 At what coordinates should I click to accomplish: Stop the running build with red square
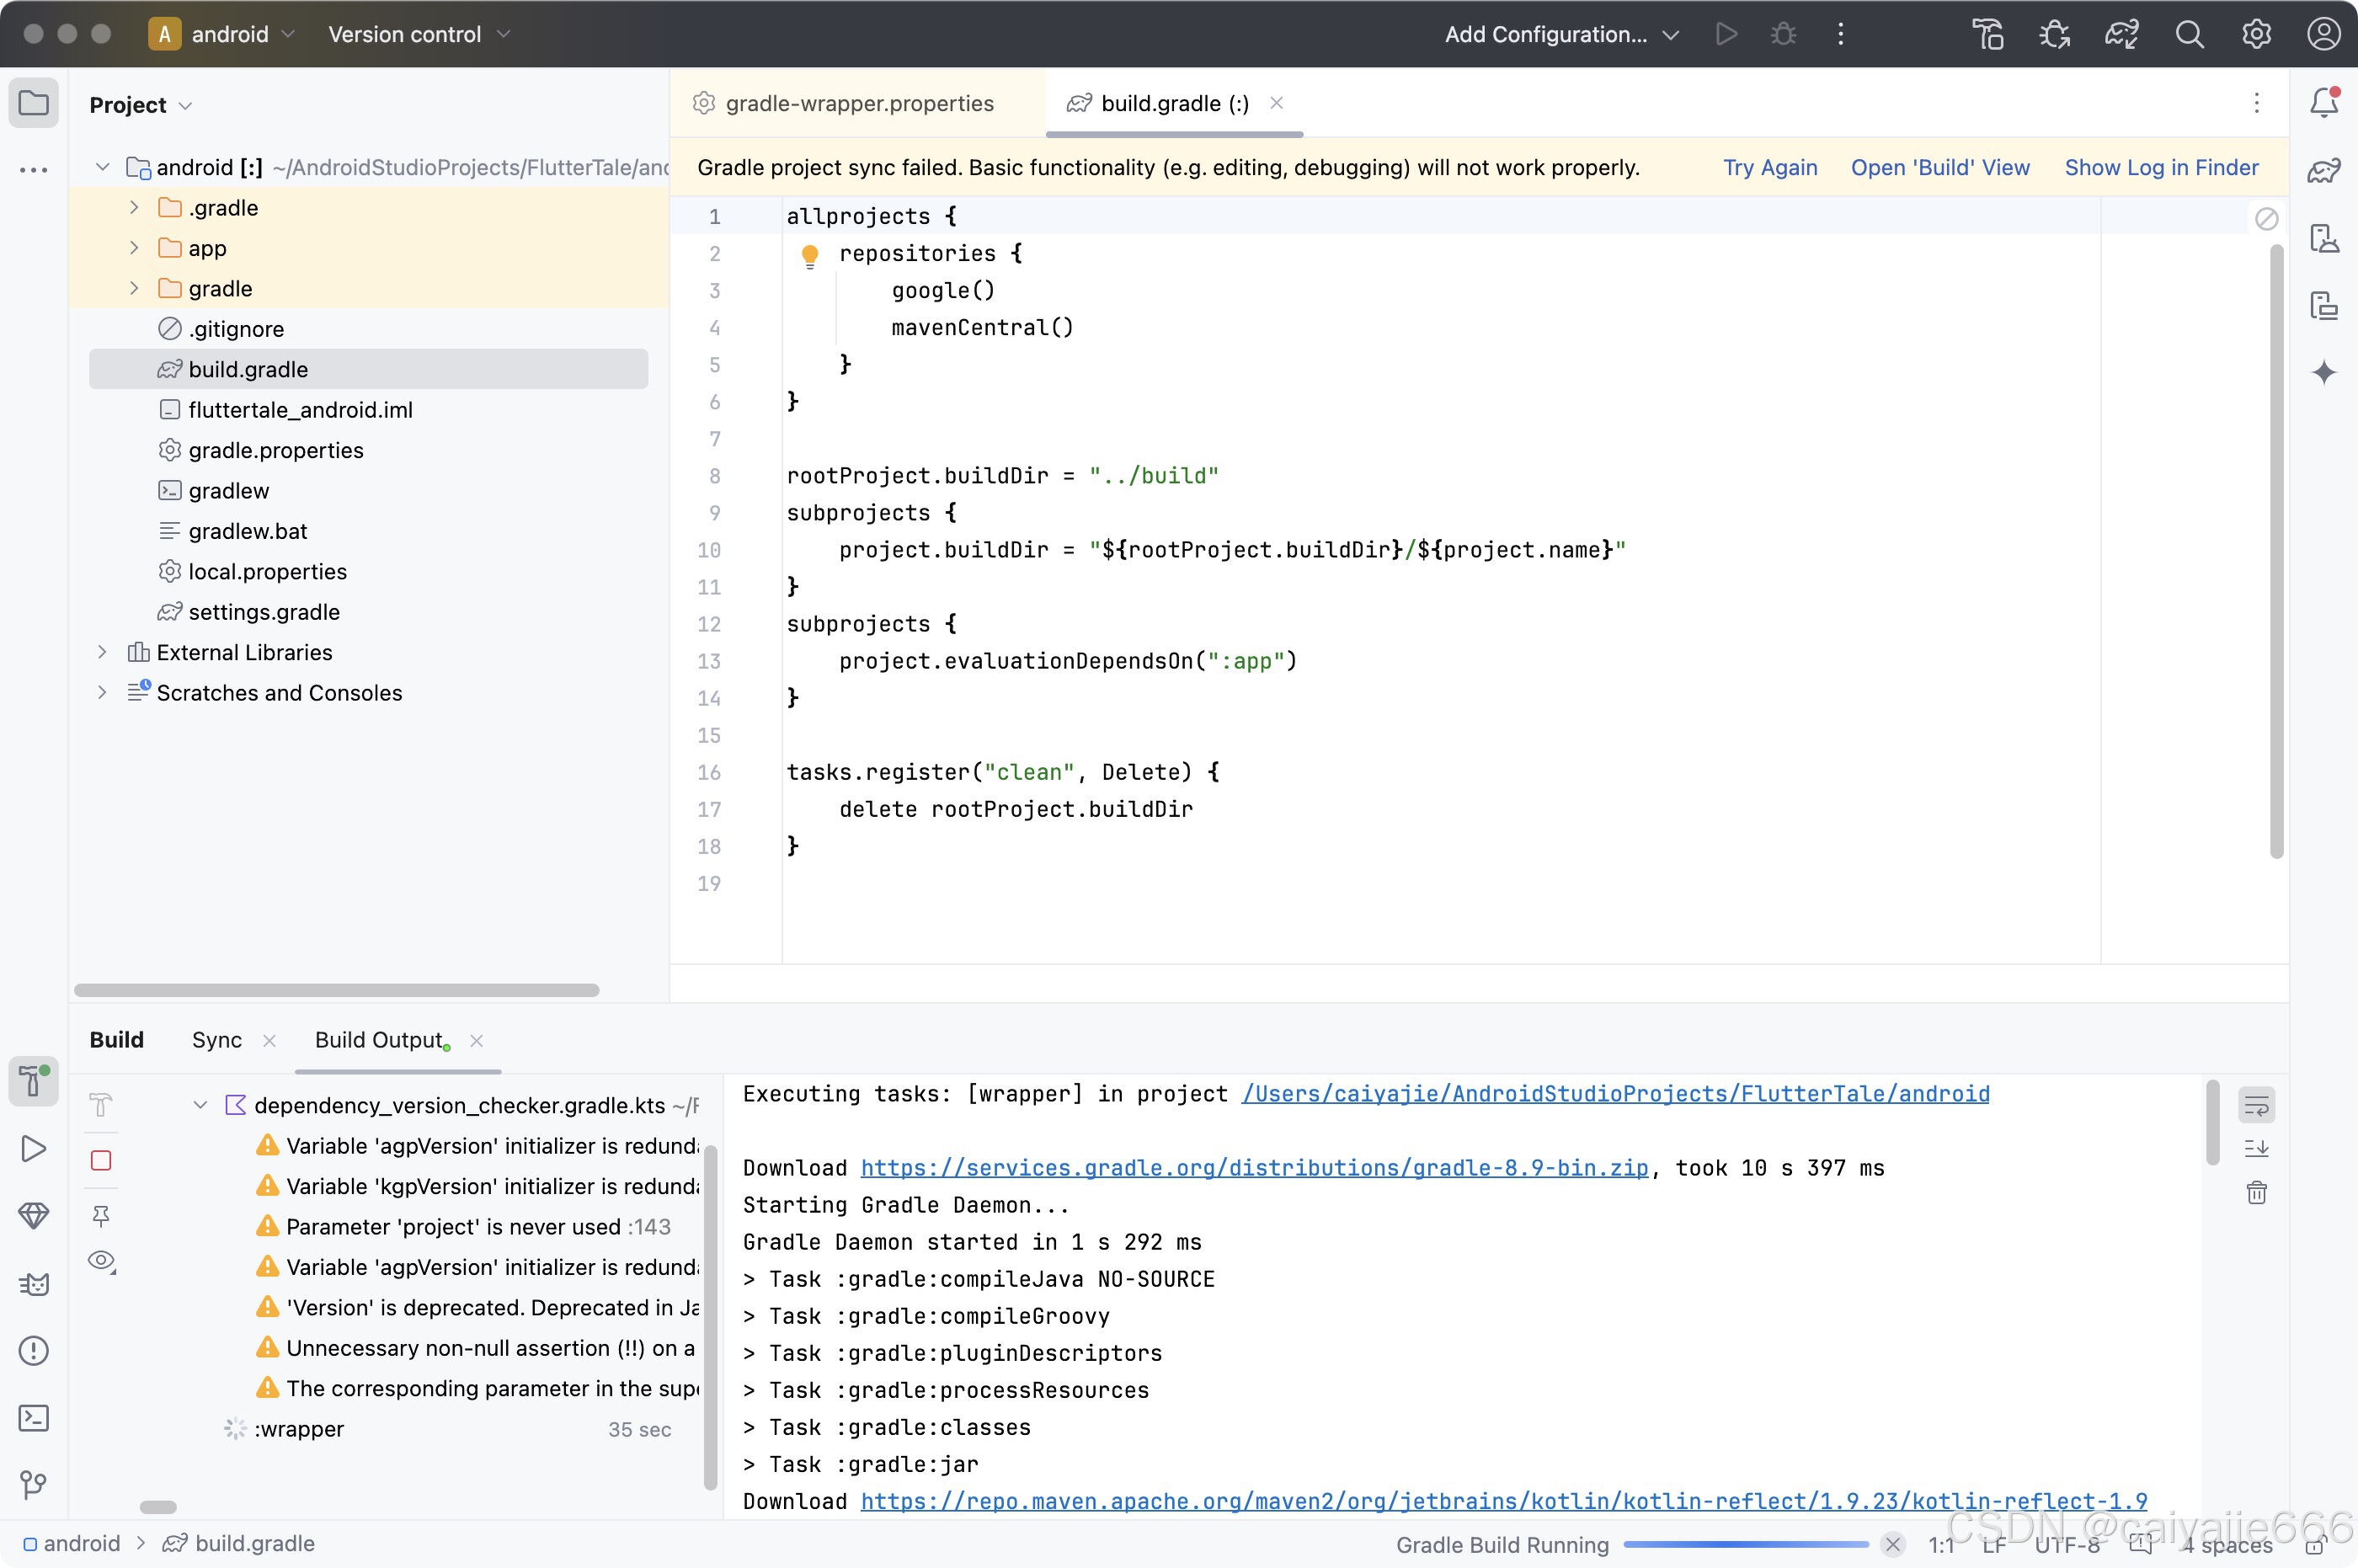101,1160
